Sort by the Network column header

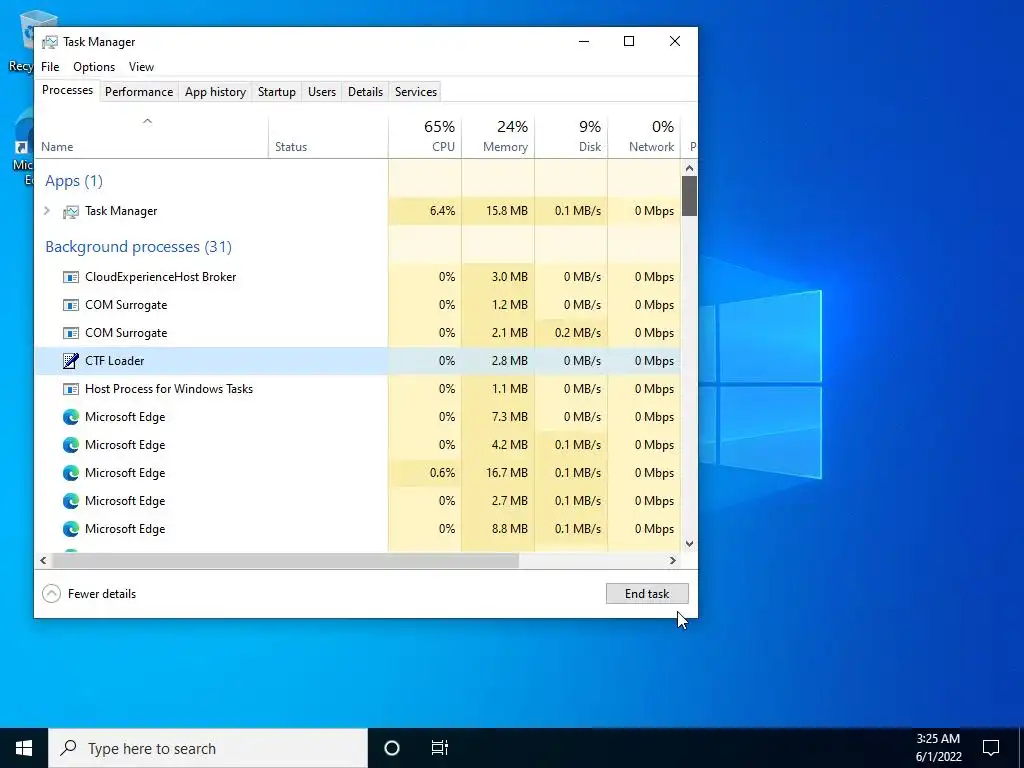tap(644, 136)
